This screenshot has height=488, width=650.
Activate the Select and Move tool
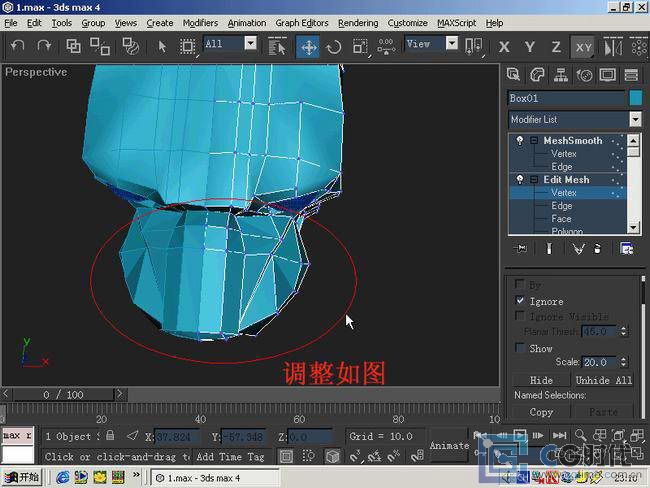[308, 47]
